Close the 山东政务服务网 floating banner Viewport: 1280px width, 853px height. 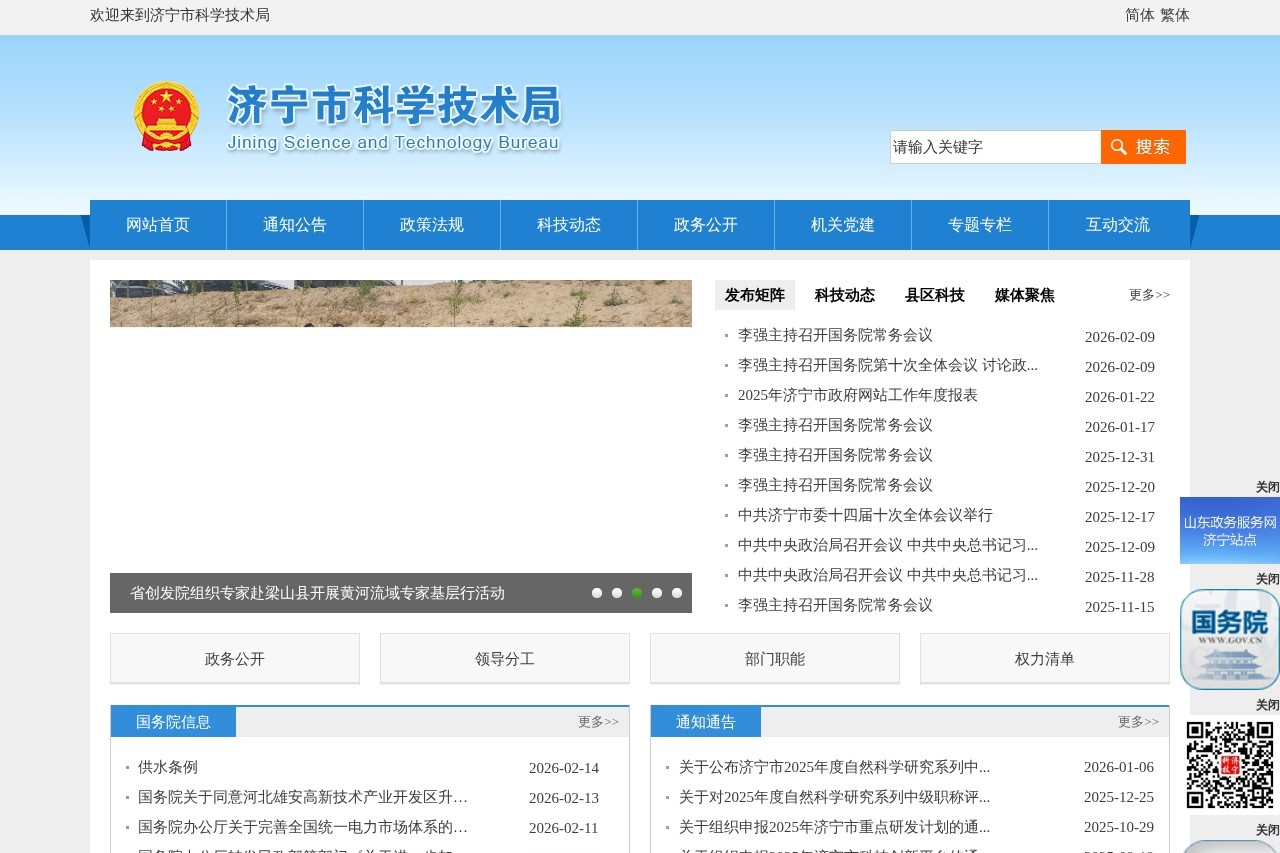[x=1267, y=487]
